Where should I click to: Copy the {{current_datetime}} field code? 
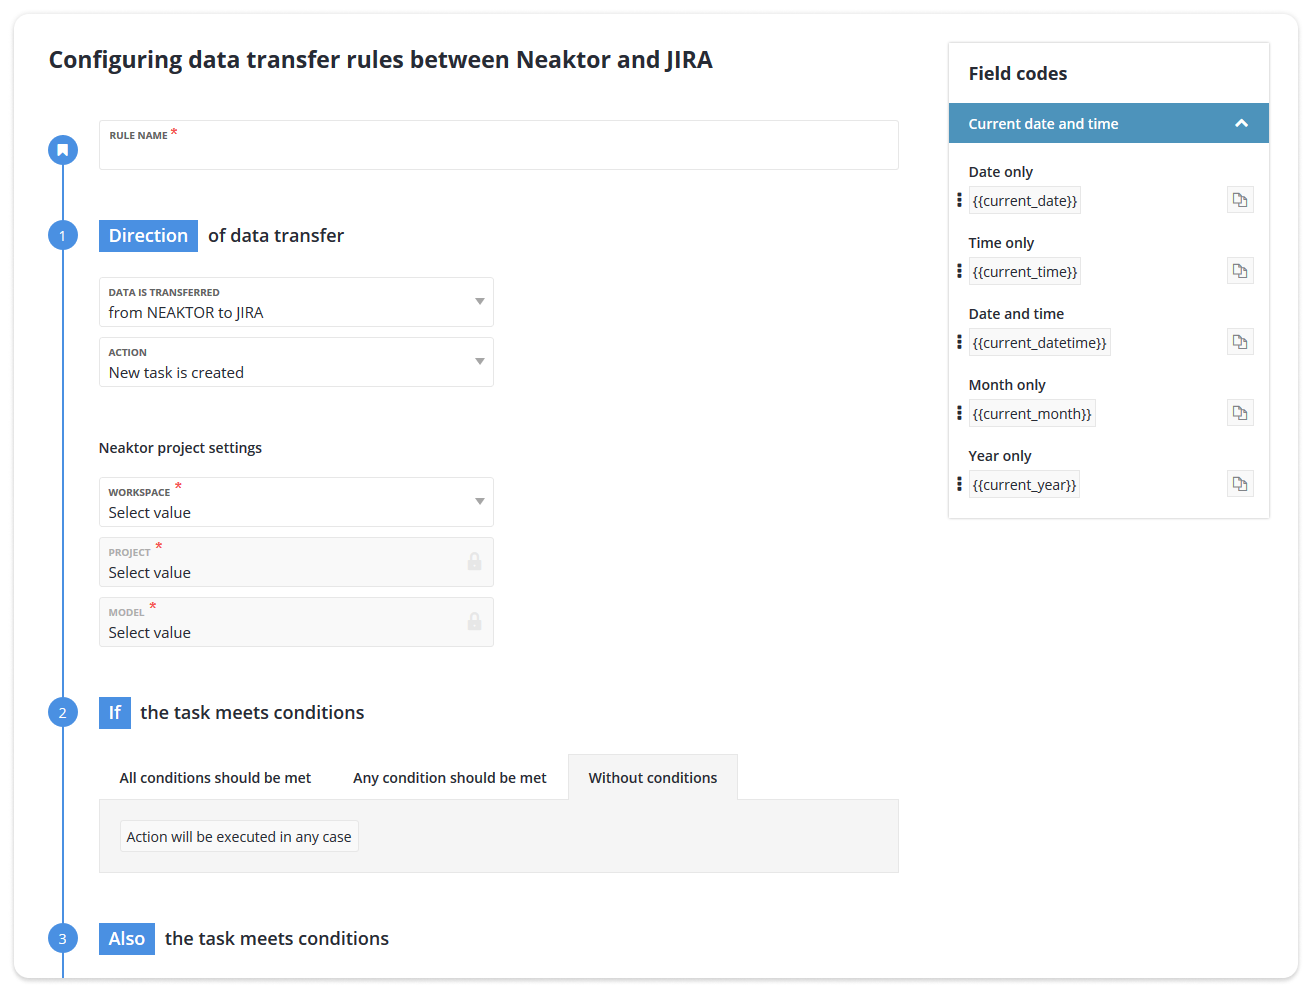[x=1240, y=341]
